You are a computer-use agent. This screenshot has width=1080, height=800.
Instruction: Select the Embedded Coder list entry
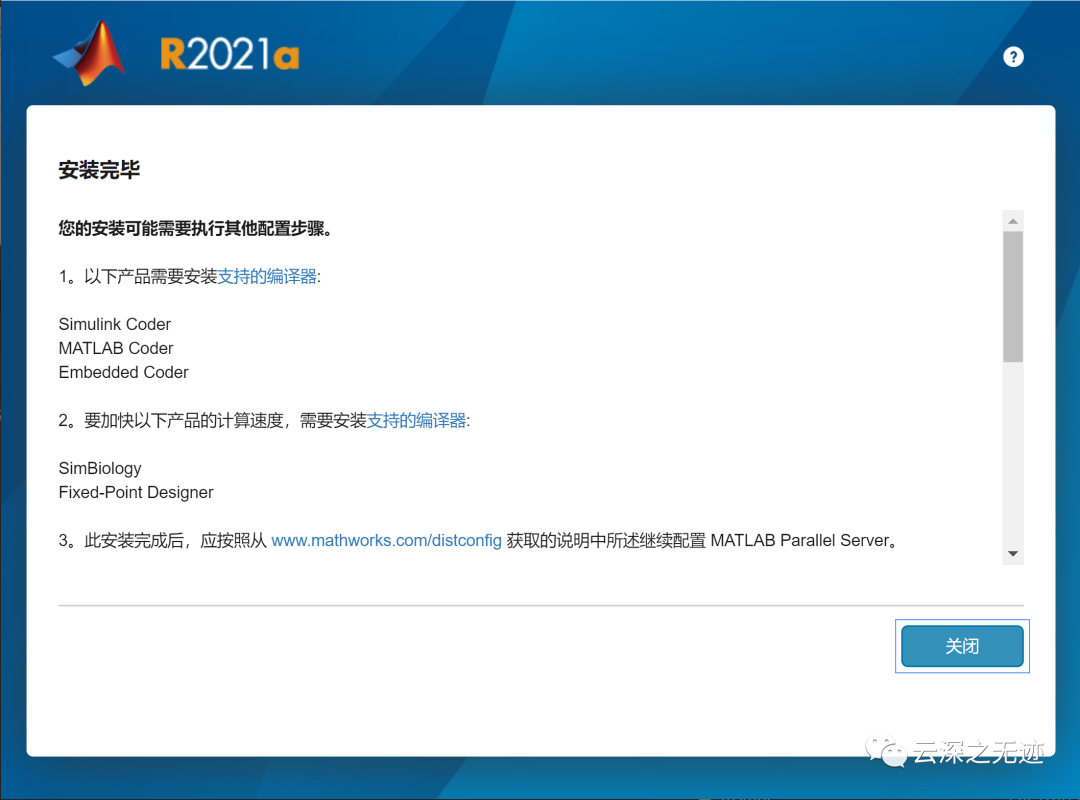(x=123, y=372)
